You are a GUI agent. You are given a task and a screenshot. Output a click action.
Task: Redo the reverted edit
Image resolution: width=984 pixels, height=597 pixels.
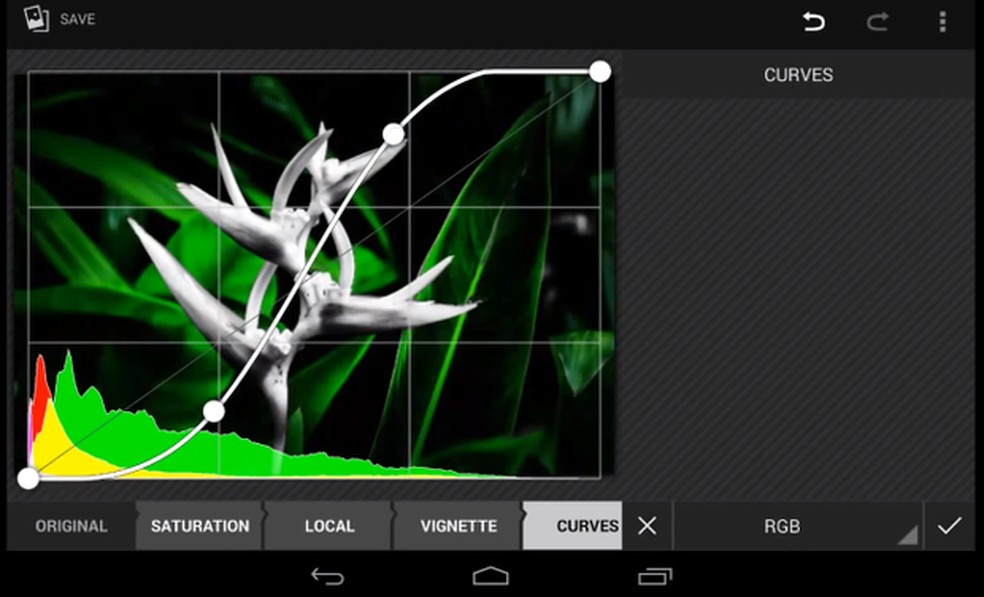pos(878,20)
